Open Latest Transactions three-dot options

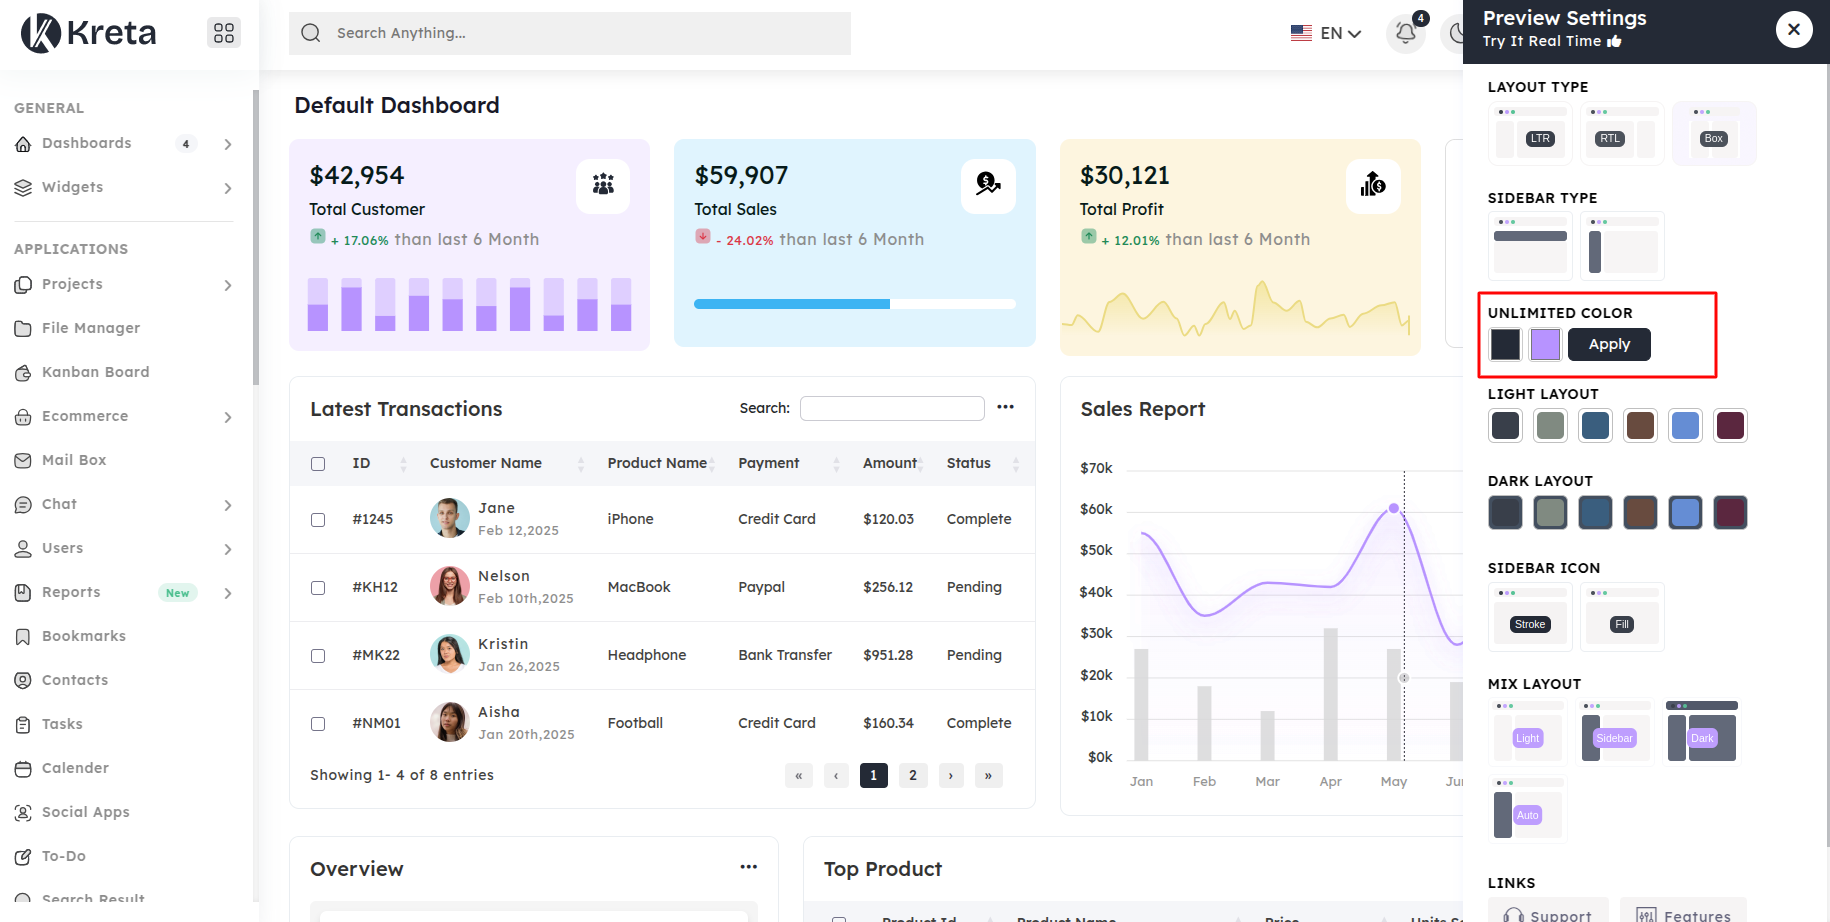tap(1005, 407)
